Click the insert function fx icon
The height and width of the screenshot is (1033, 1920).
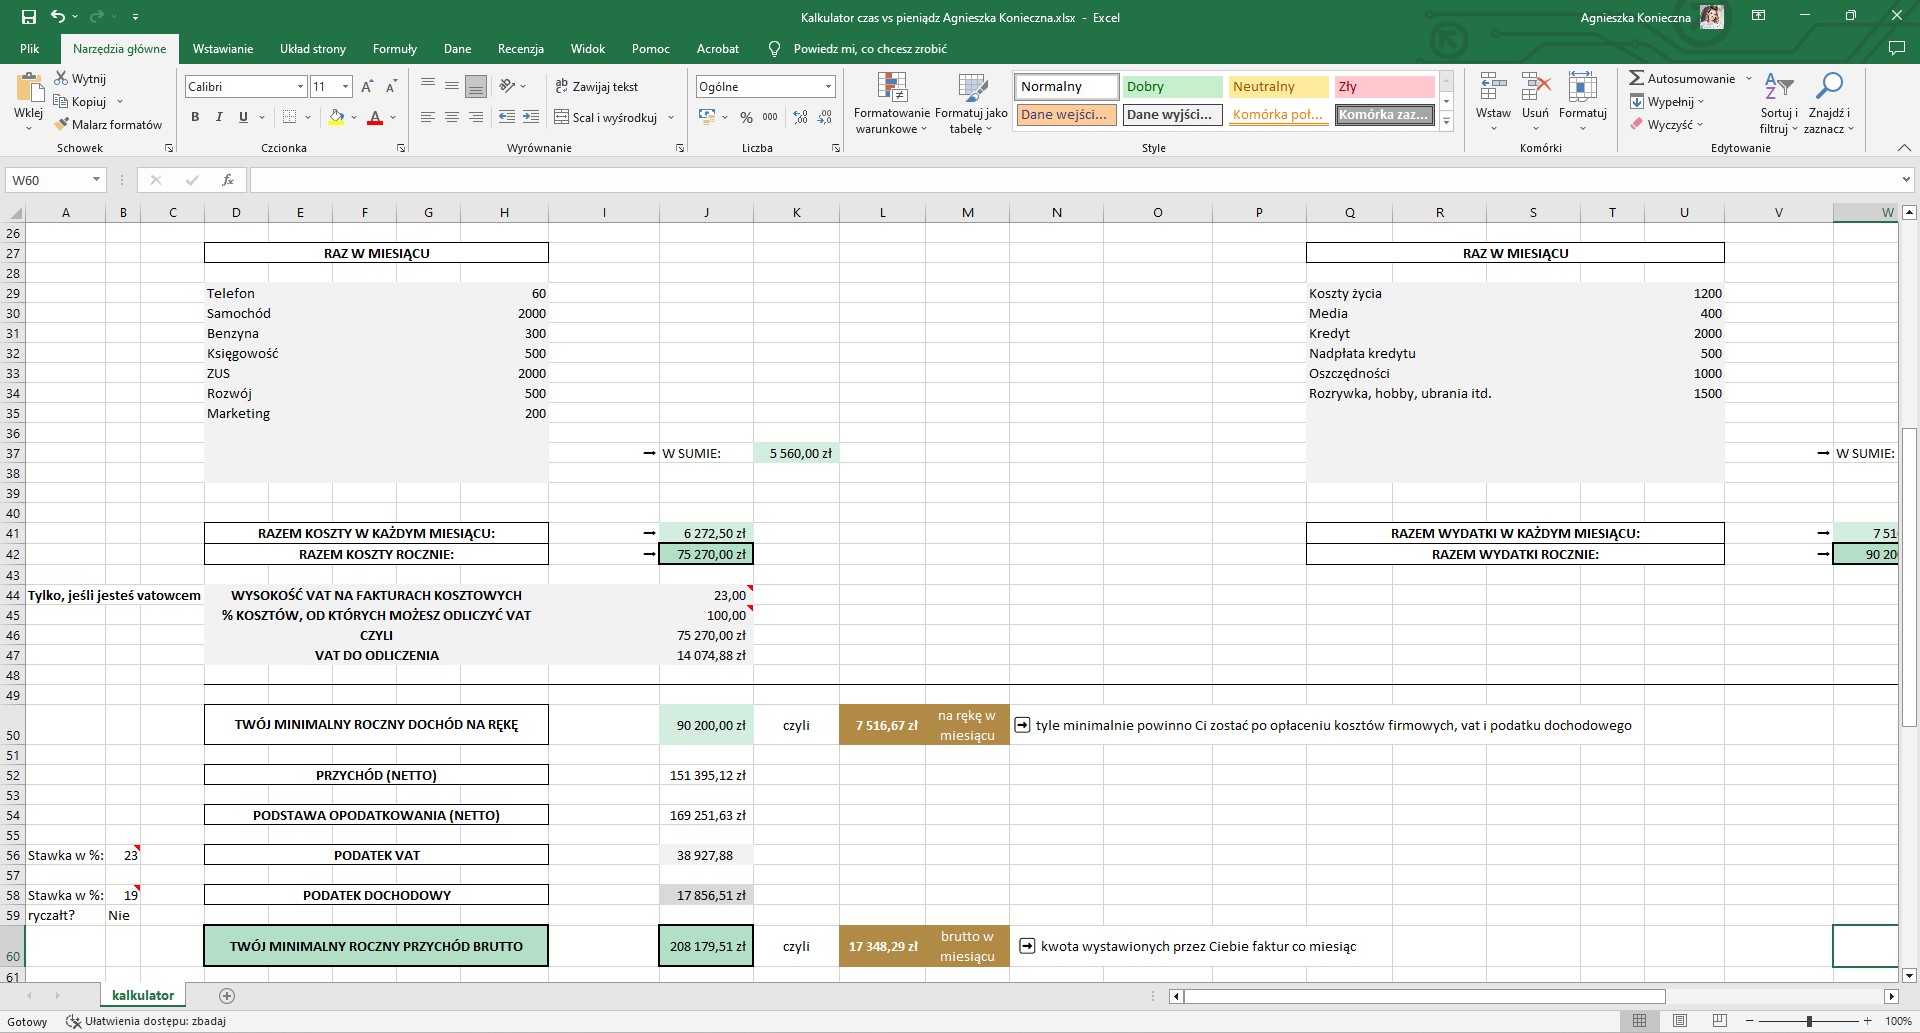point(228,180)
